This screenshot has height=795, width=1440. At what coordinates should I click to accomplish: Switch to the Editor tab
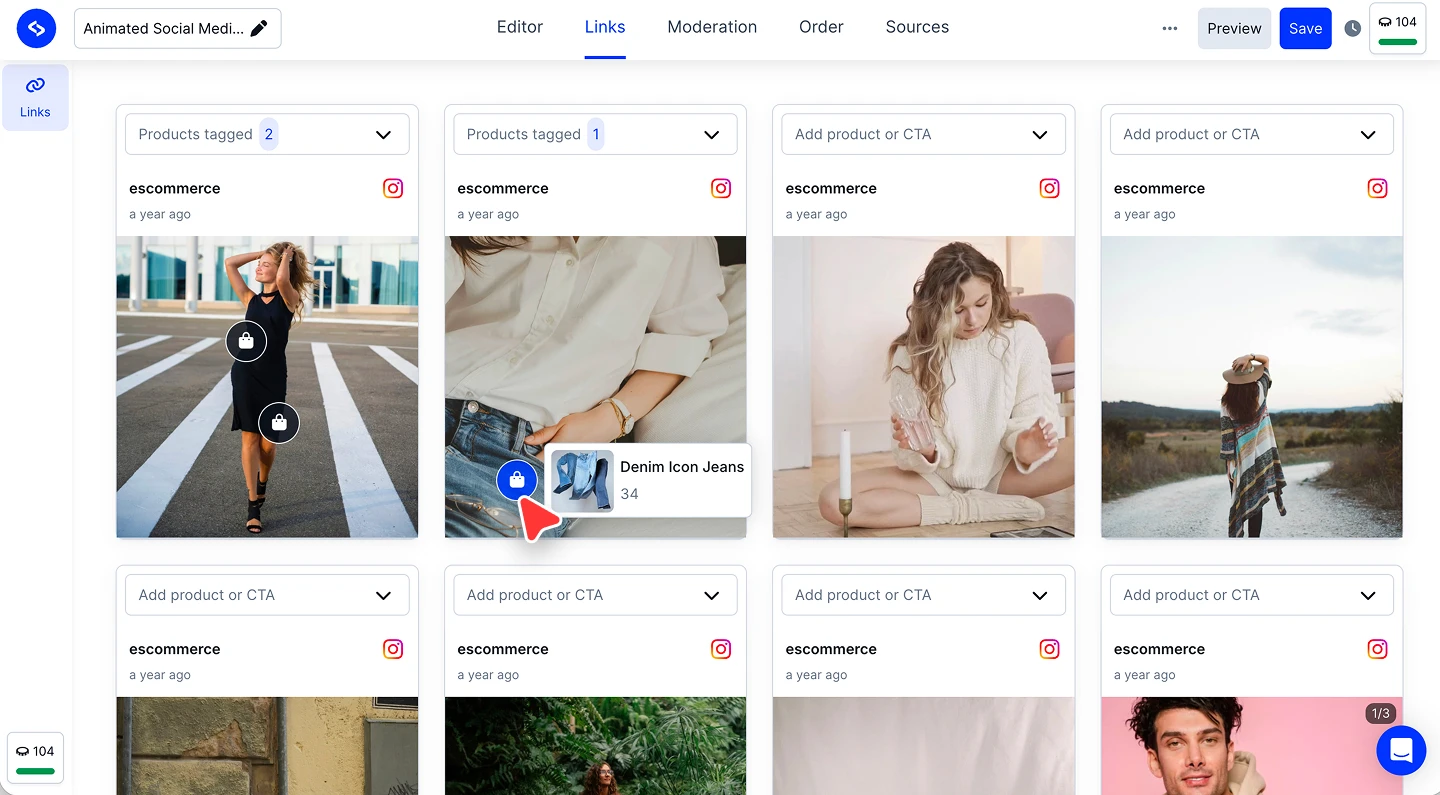(x=520, y=28)
